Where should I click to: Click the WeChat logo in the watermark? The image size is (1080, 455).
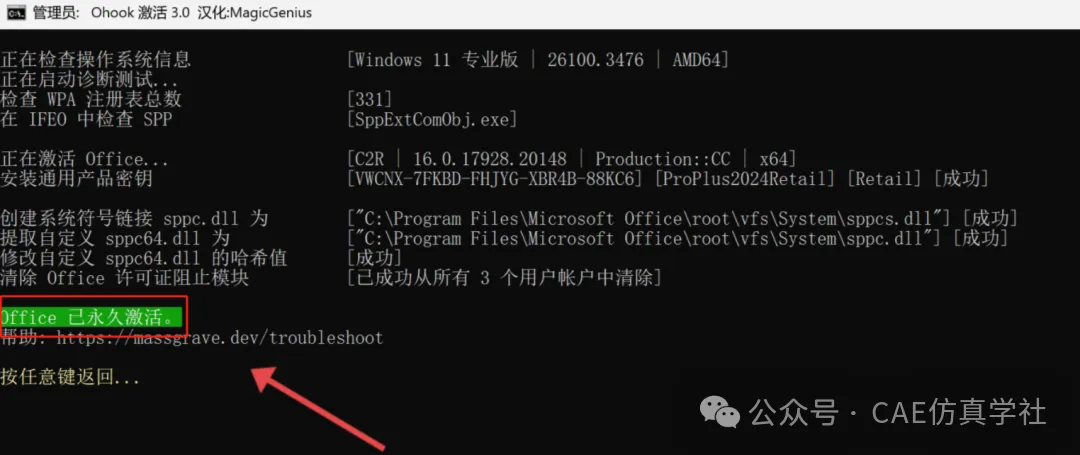tap(724, 410)
